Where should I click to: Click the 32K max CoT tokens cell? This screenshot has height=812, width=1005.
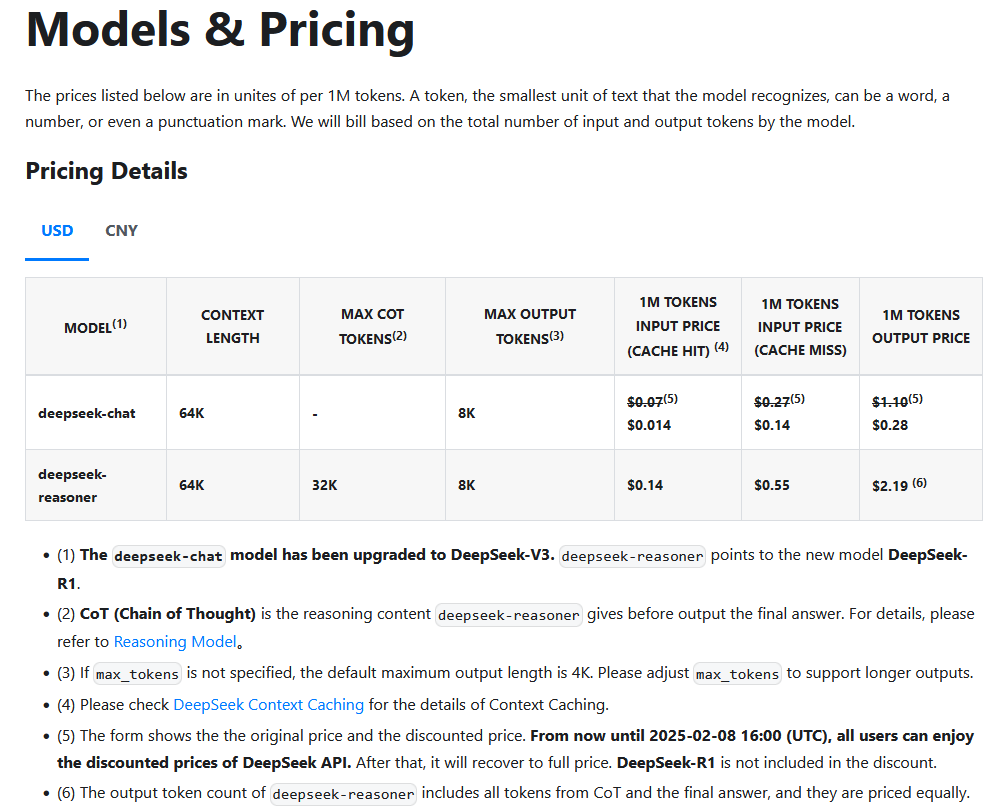(324, 485)
